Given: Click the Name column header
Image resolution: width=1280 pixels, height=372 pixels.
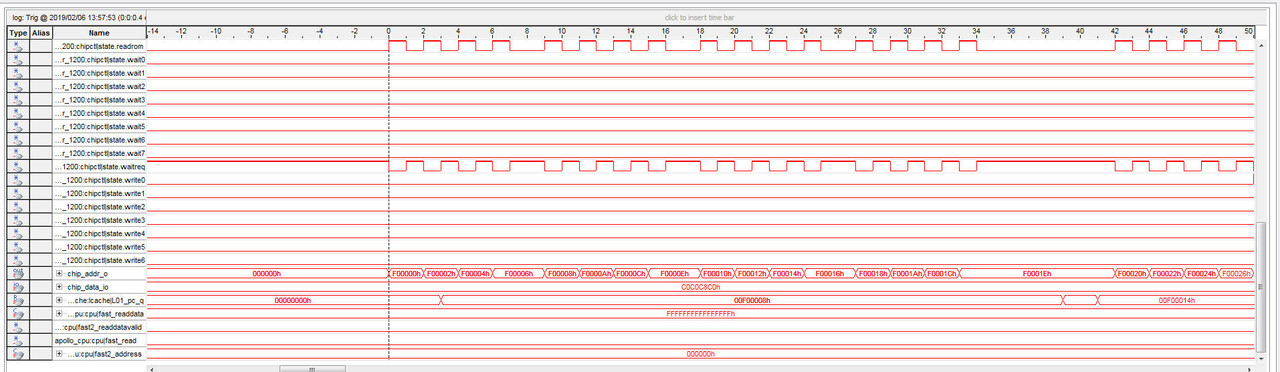Looking at the screenshot, I should point(99,33).
